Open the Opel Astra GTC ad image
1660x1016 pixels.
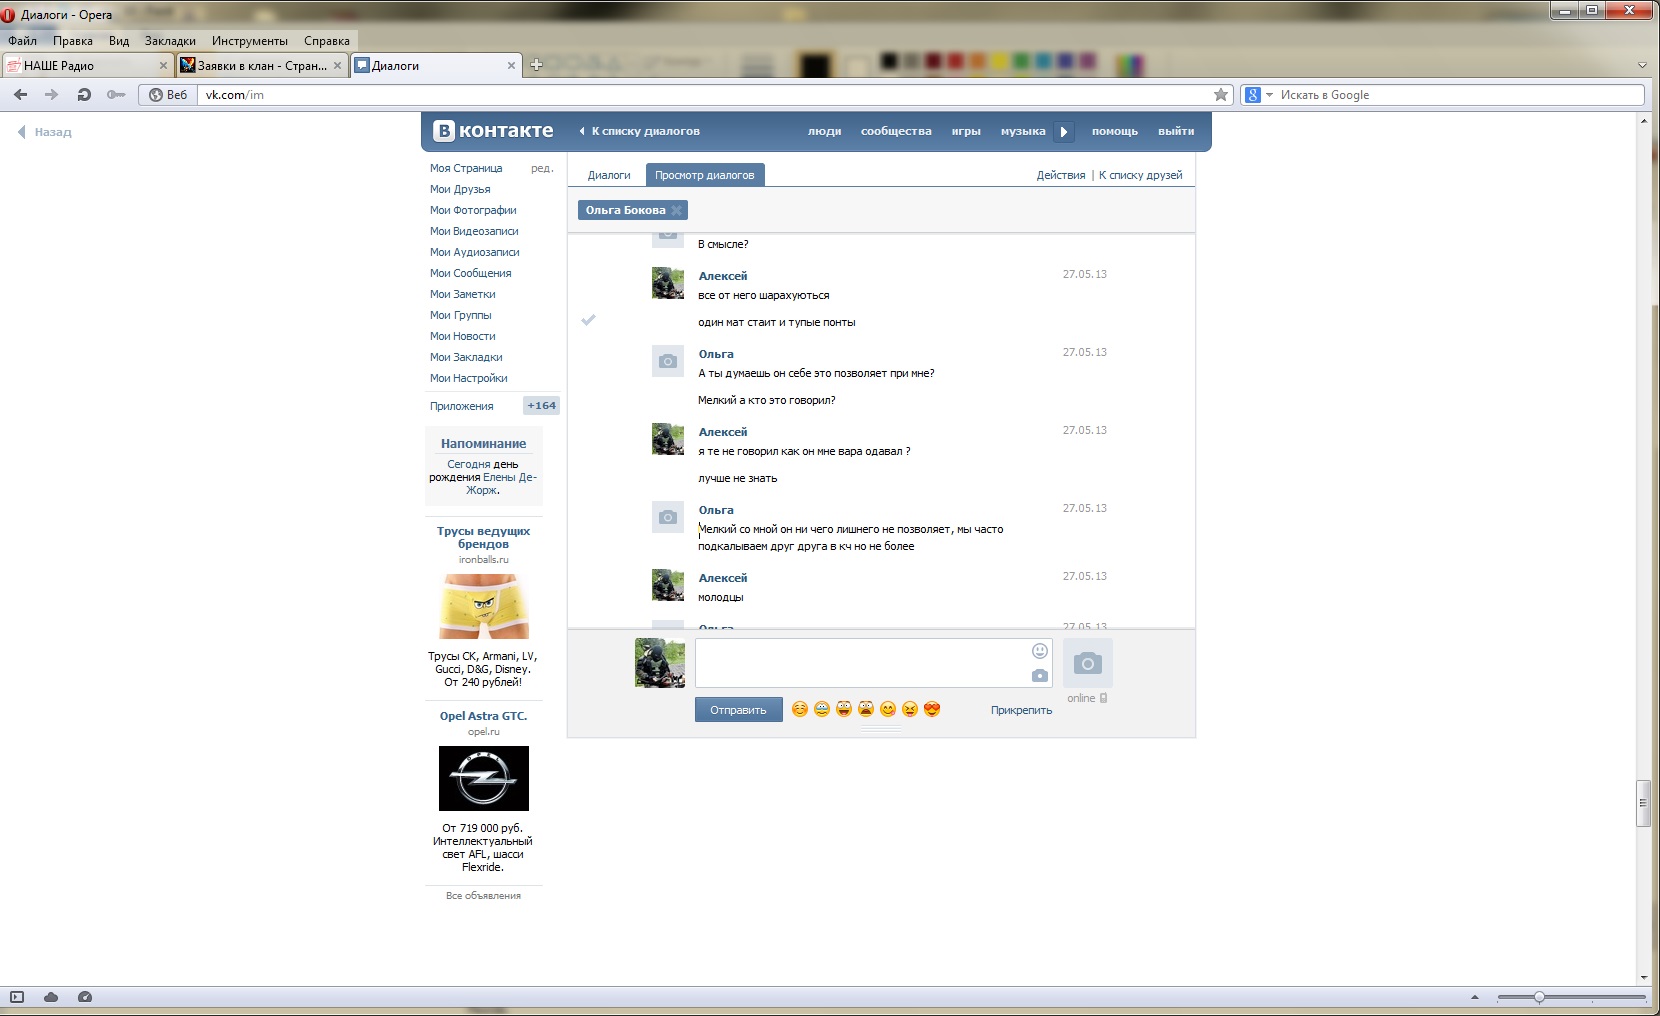click(x=484, y=778)
